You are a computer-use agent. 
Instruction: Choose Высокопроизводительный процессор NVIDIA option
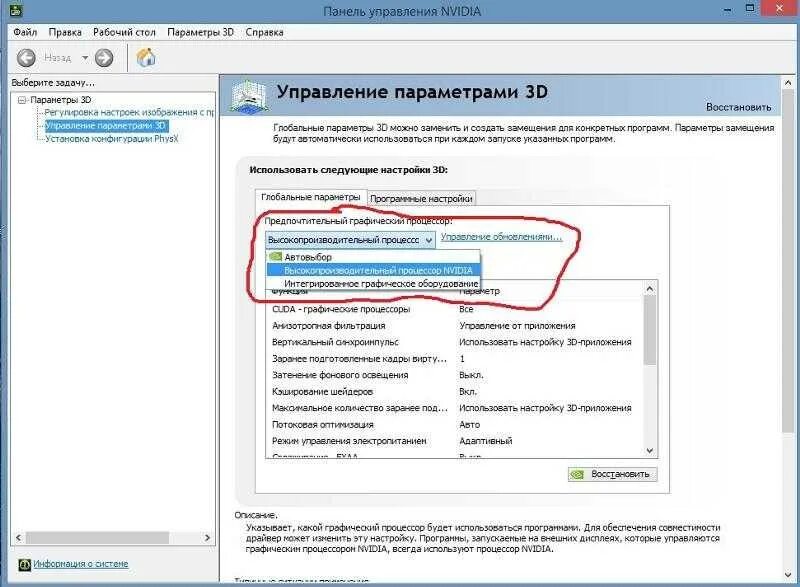pyautogui.click(x=373, y=270)
